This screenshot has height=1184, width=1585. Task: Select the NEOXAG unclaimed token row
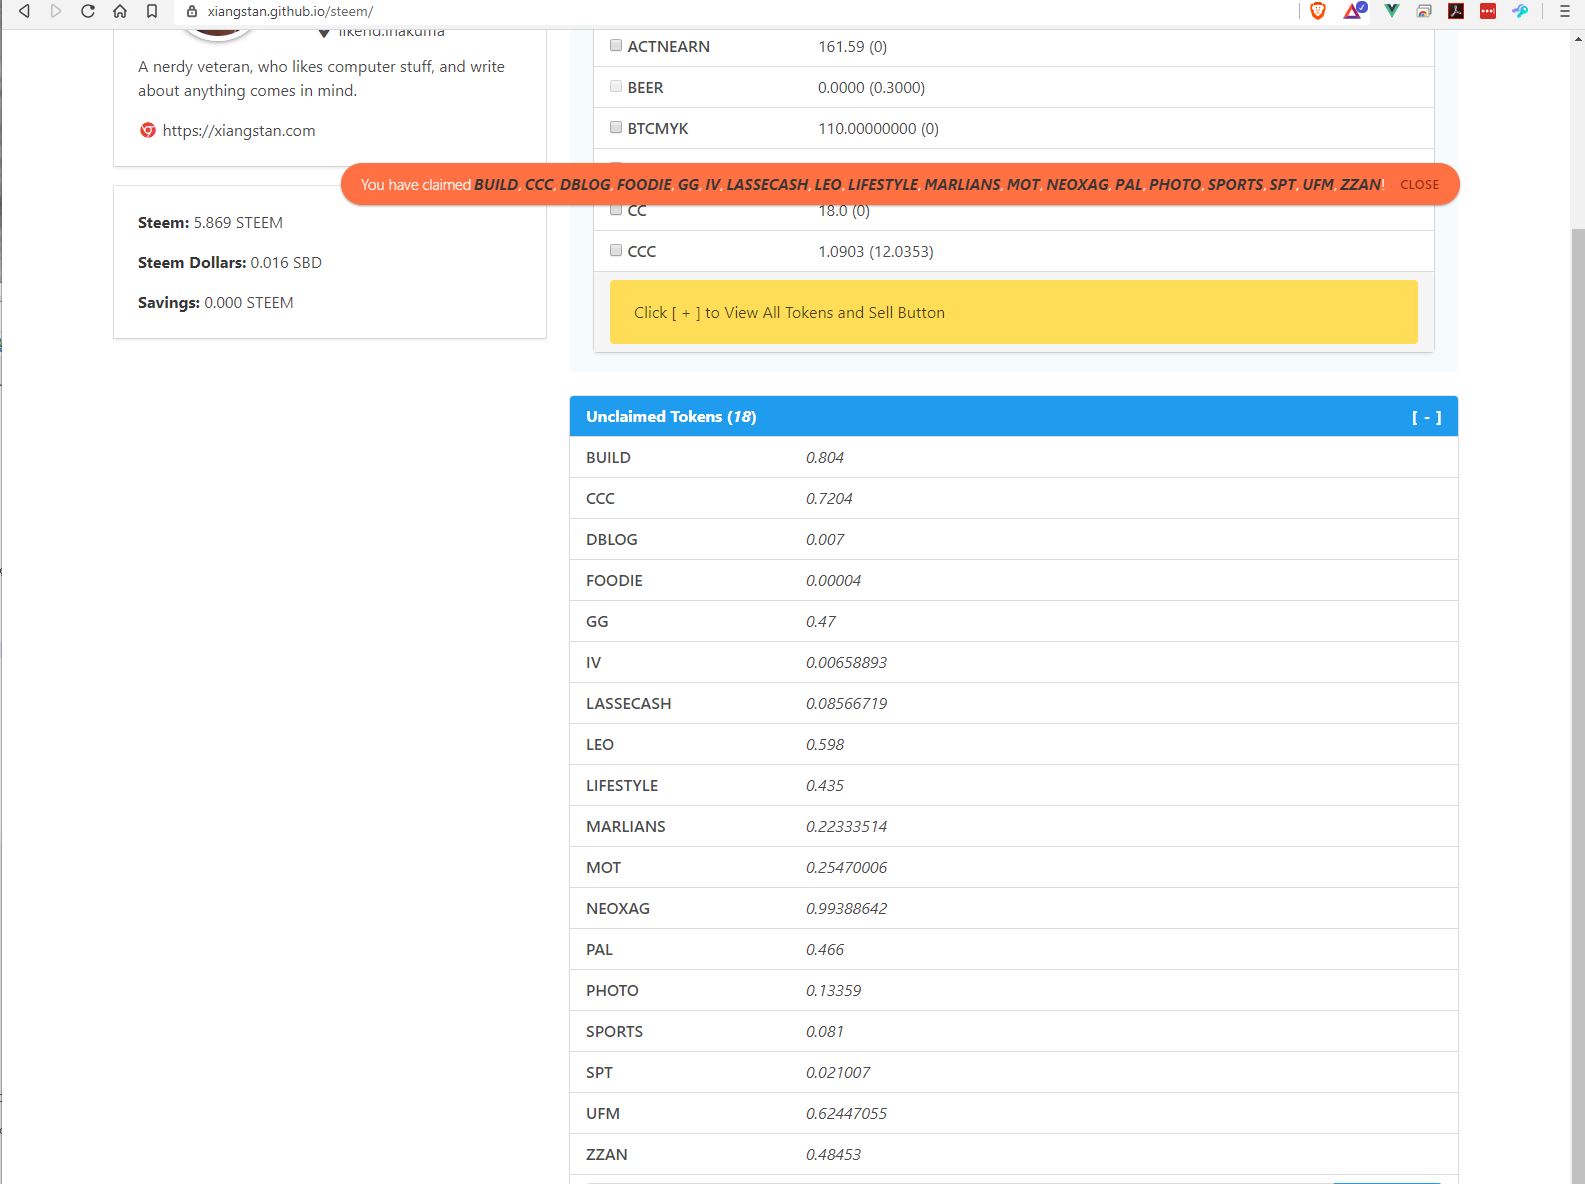coord(1013,908)
